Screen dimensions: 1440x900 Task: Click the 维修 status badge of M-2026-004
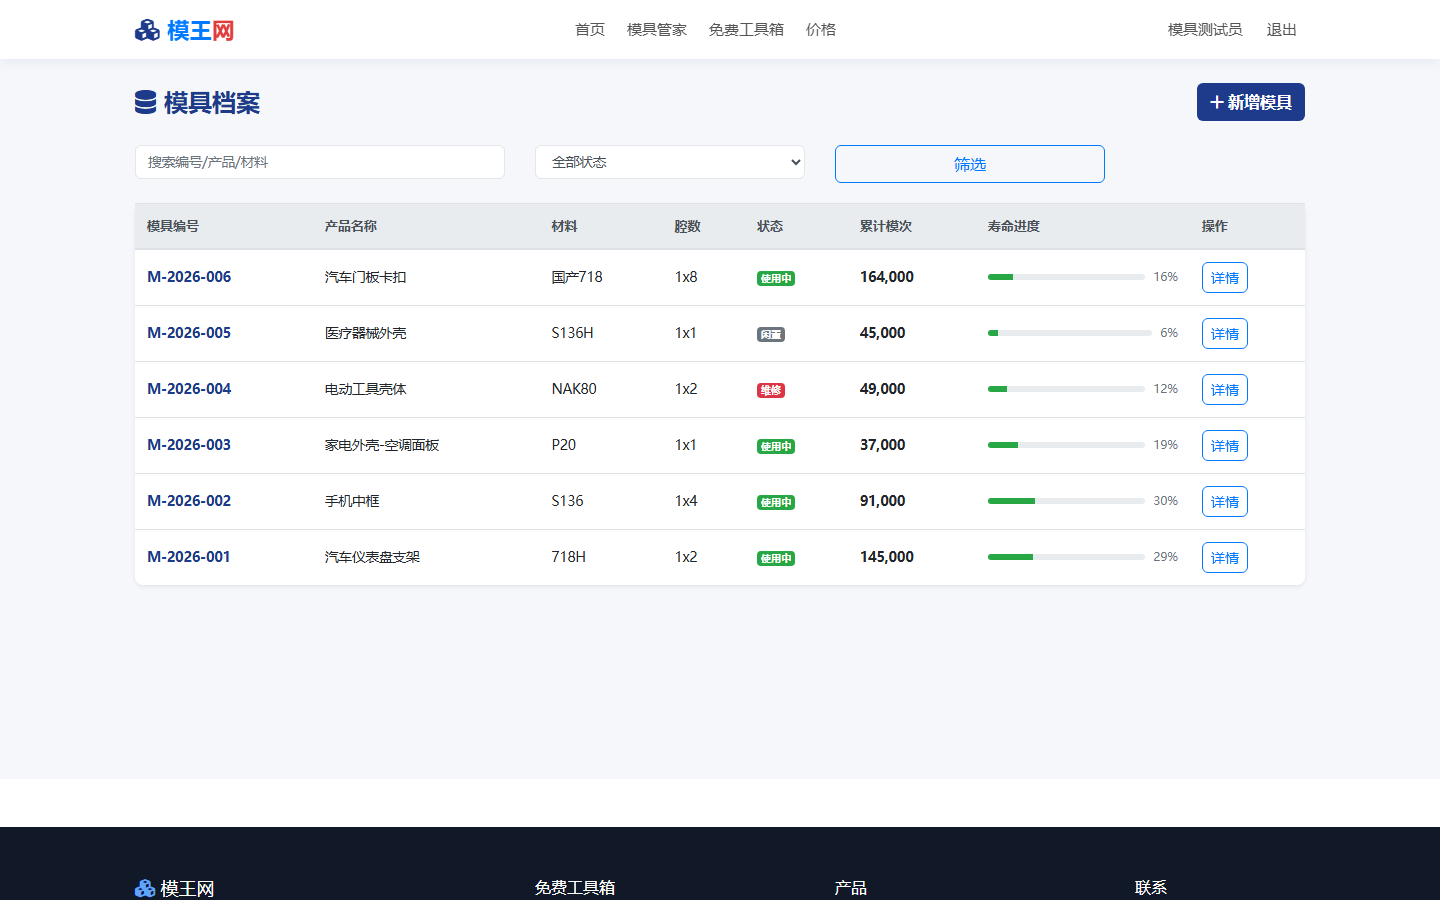tap(771, 390)
